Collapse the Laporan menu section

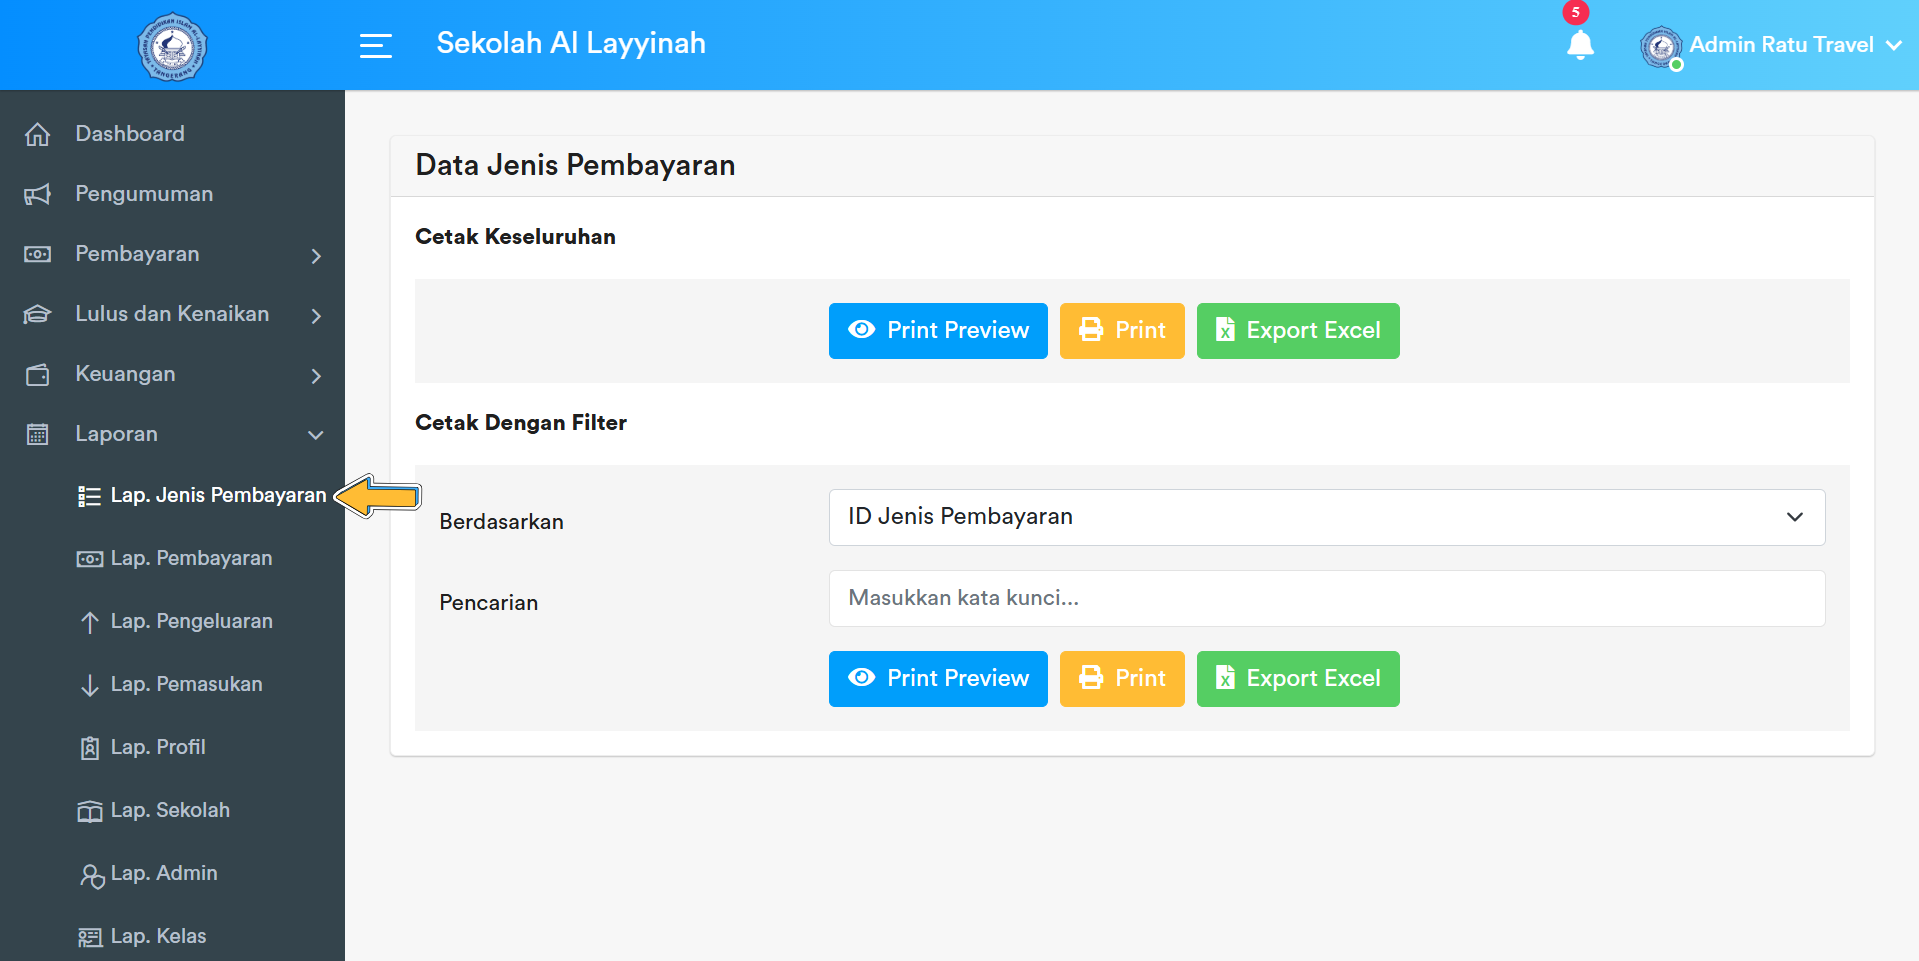click(316, 435)
